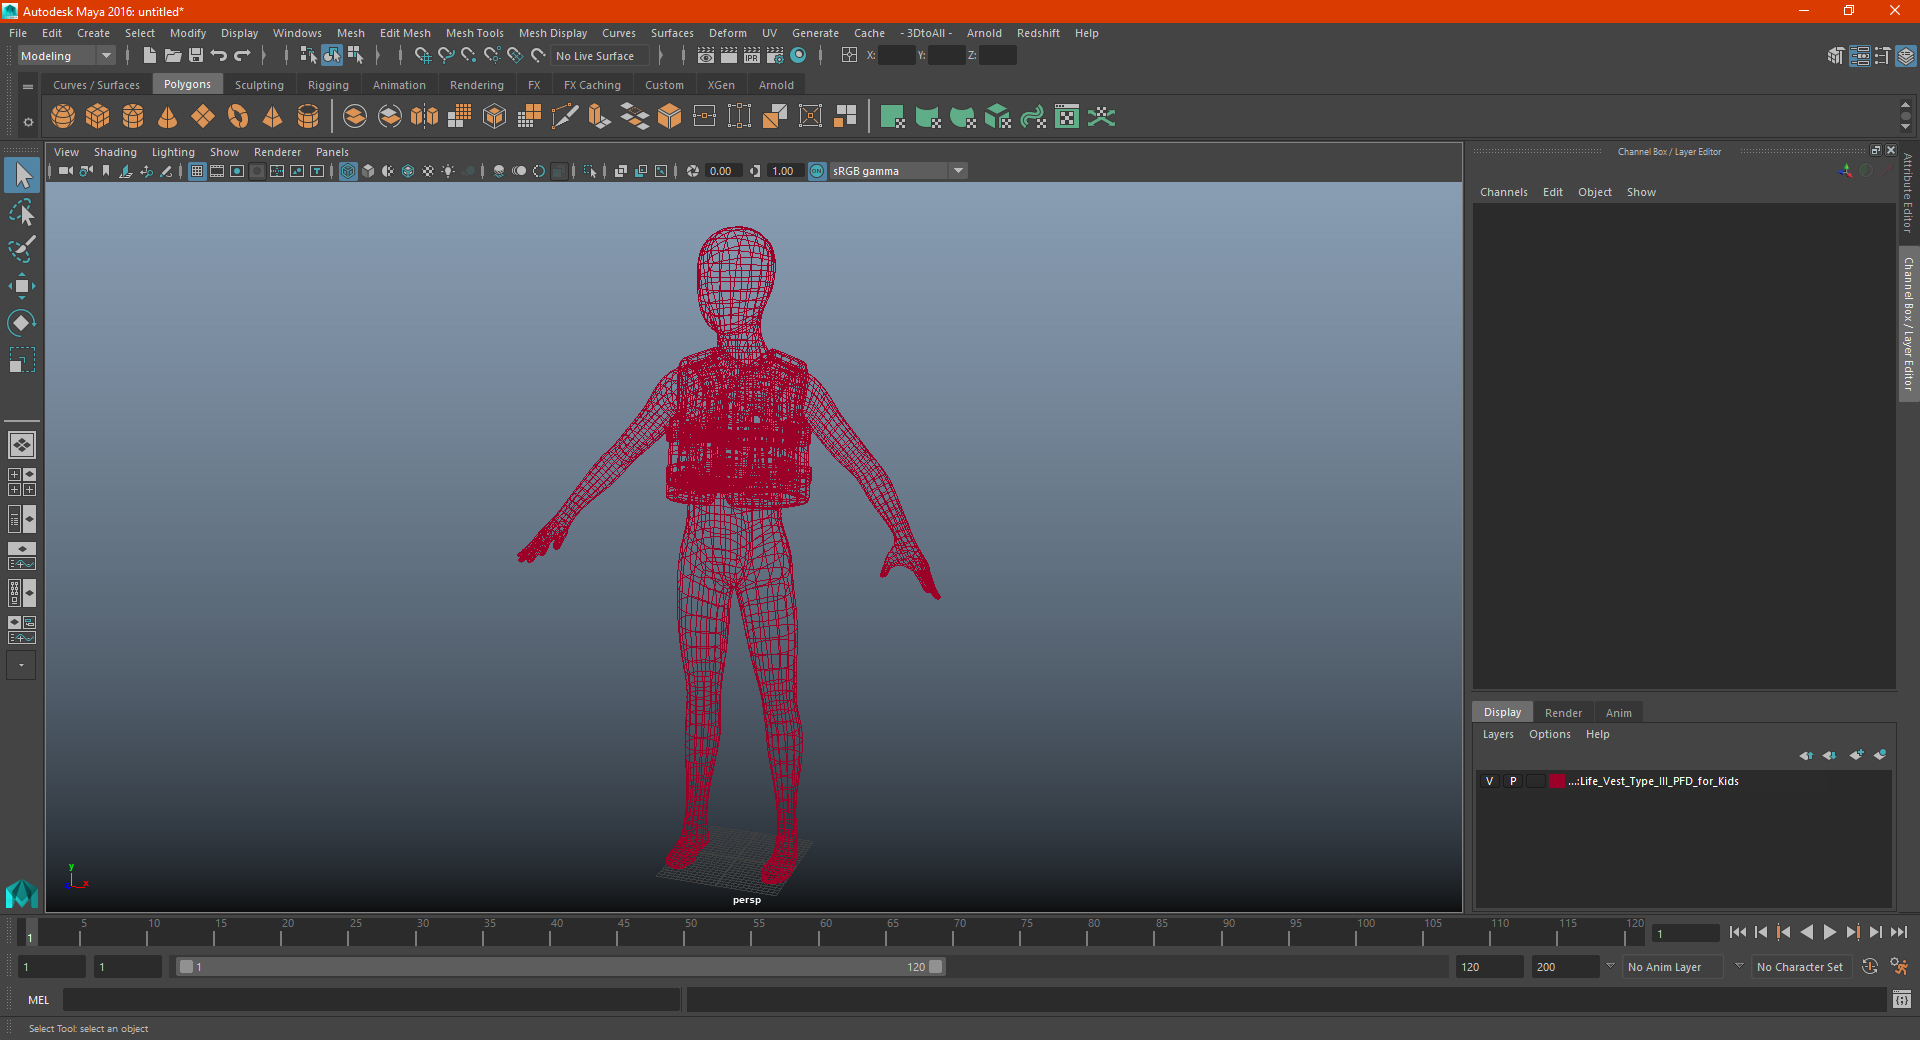Toggle the viewport grid display button
The image size is (1920, 1040).
point(197,171)
